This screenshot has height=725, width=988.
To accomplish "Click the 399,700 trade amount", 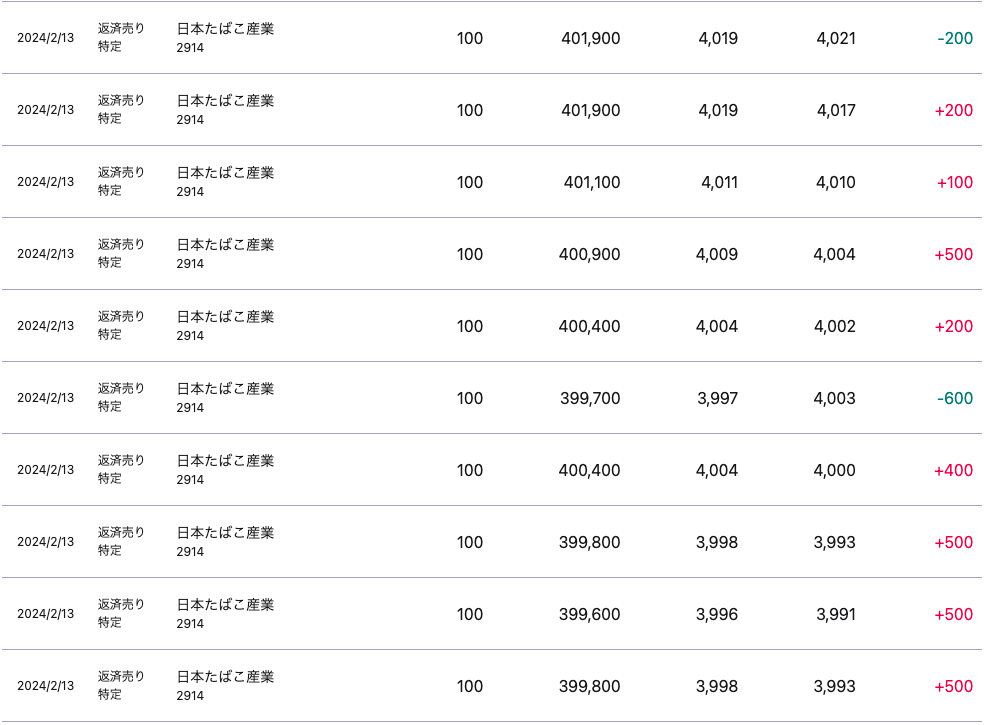I will 590,399.
